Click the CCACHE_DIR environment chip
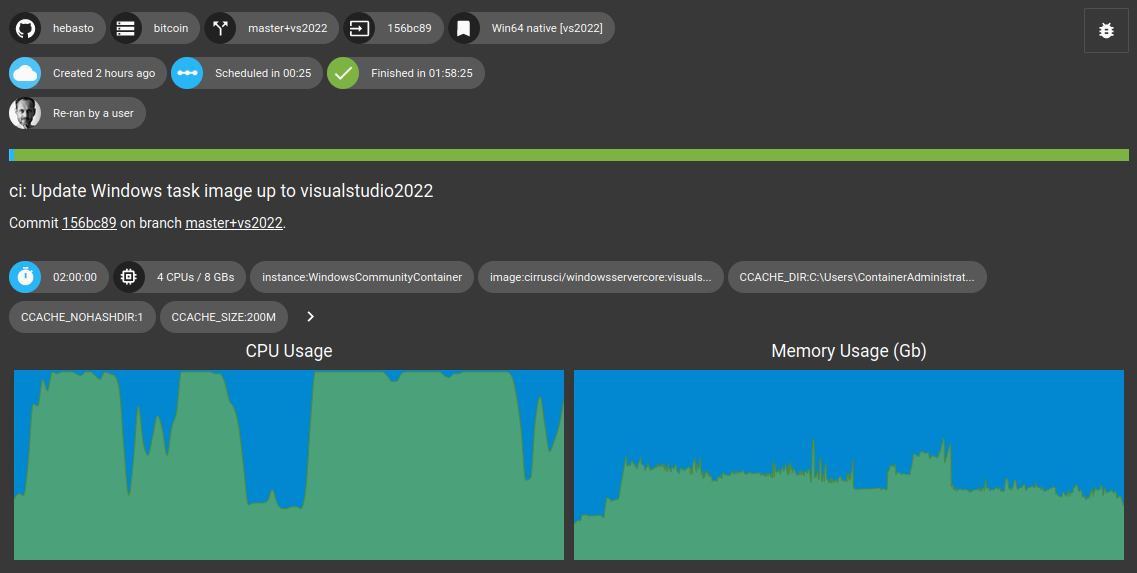The height and width of the screenshot is (573, 1137). [857, 277]
